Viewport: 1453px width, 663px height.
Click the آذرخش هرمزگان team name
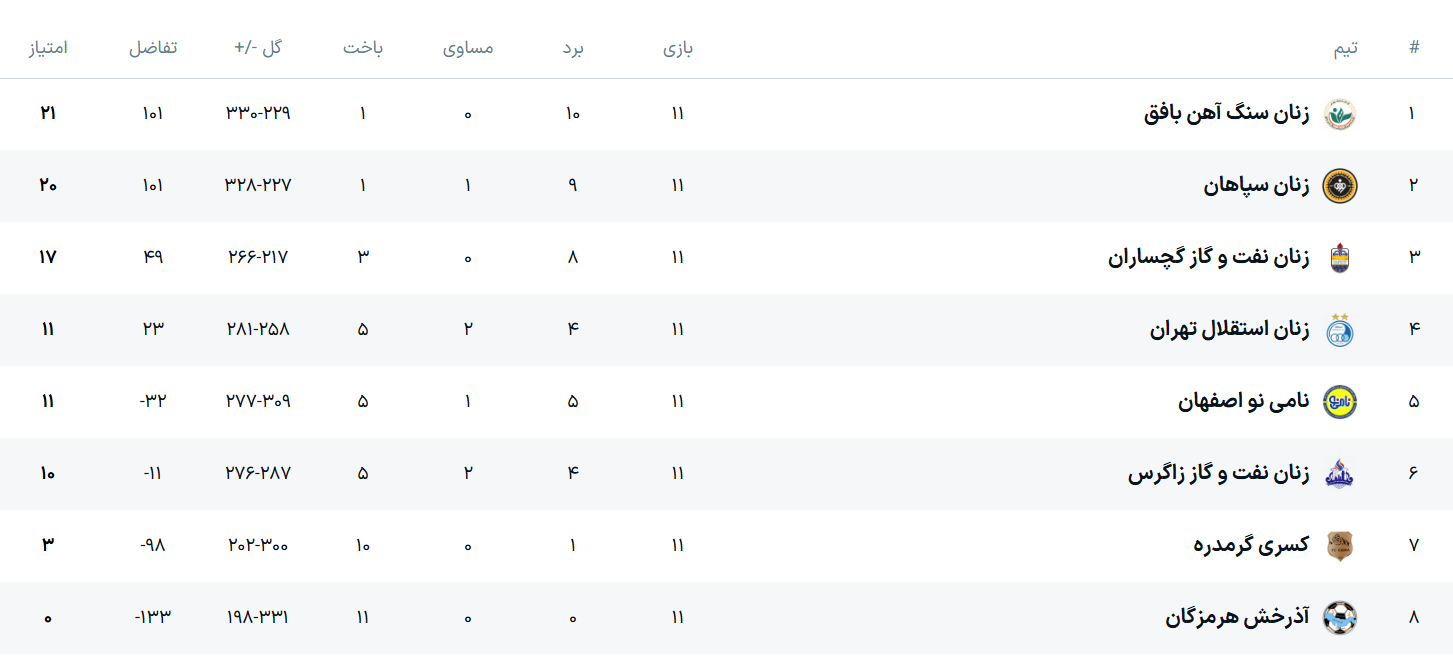tap(1237, 618)
